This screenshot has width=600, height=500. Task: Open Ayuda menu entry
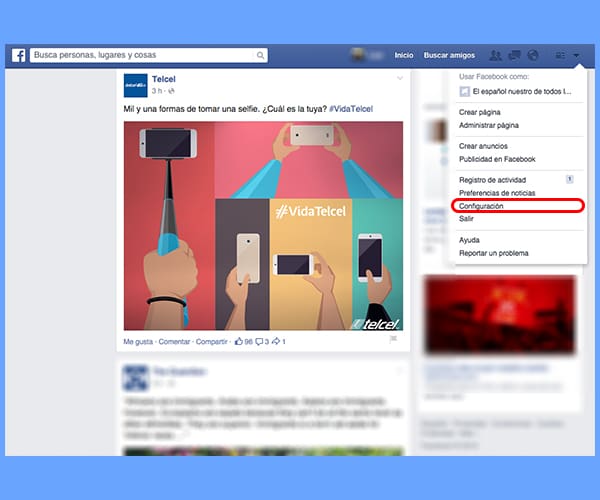click(x=469, y=240)
